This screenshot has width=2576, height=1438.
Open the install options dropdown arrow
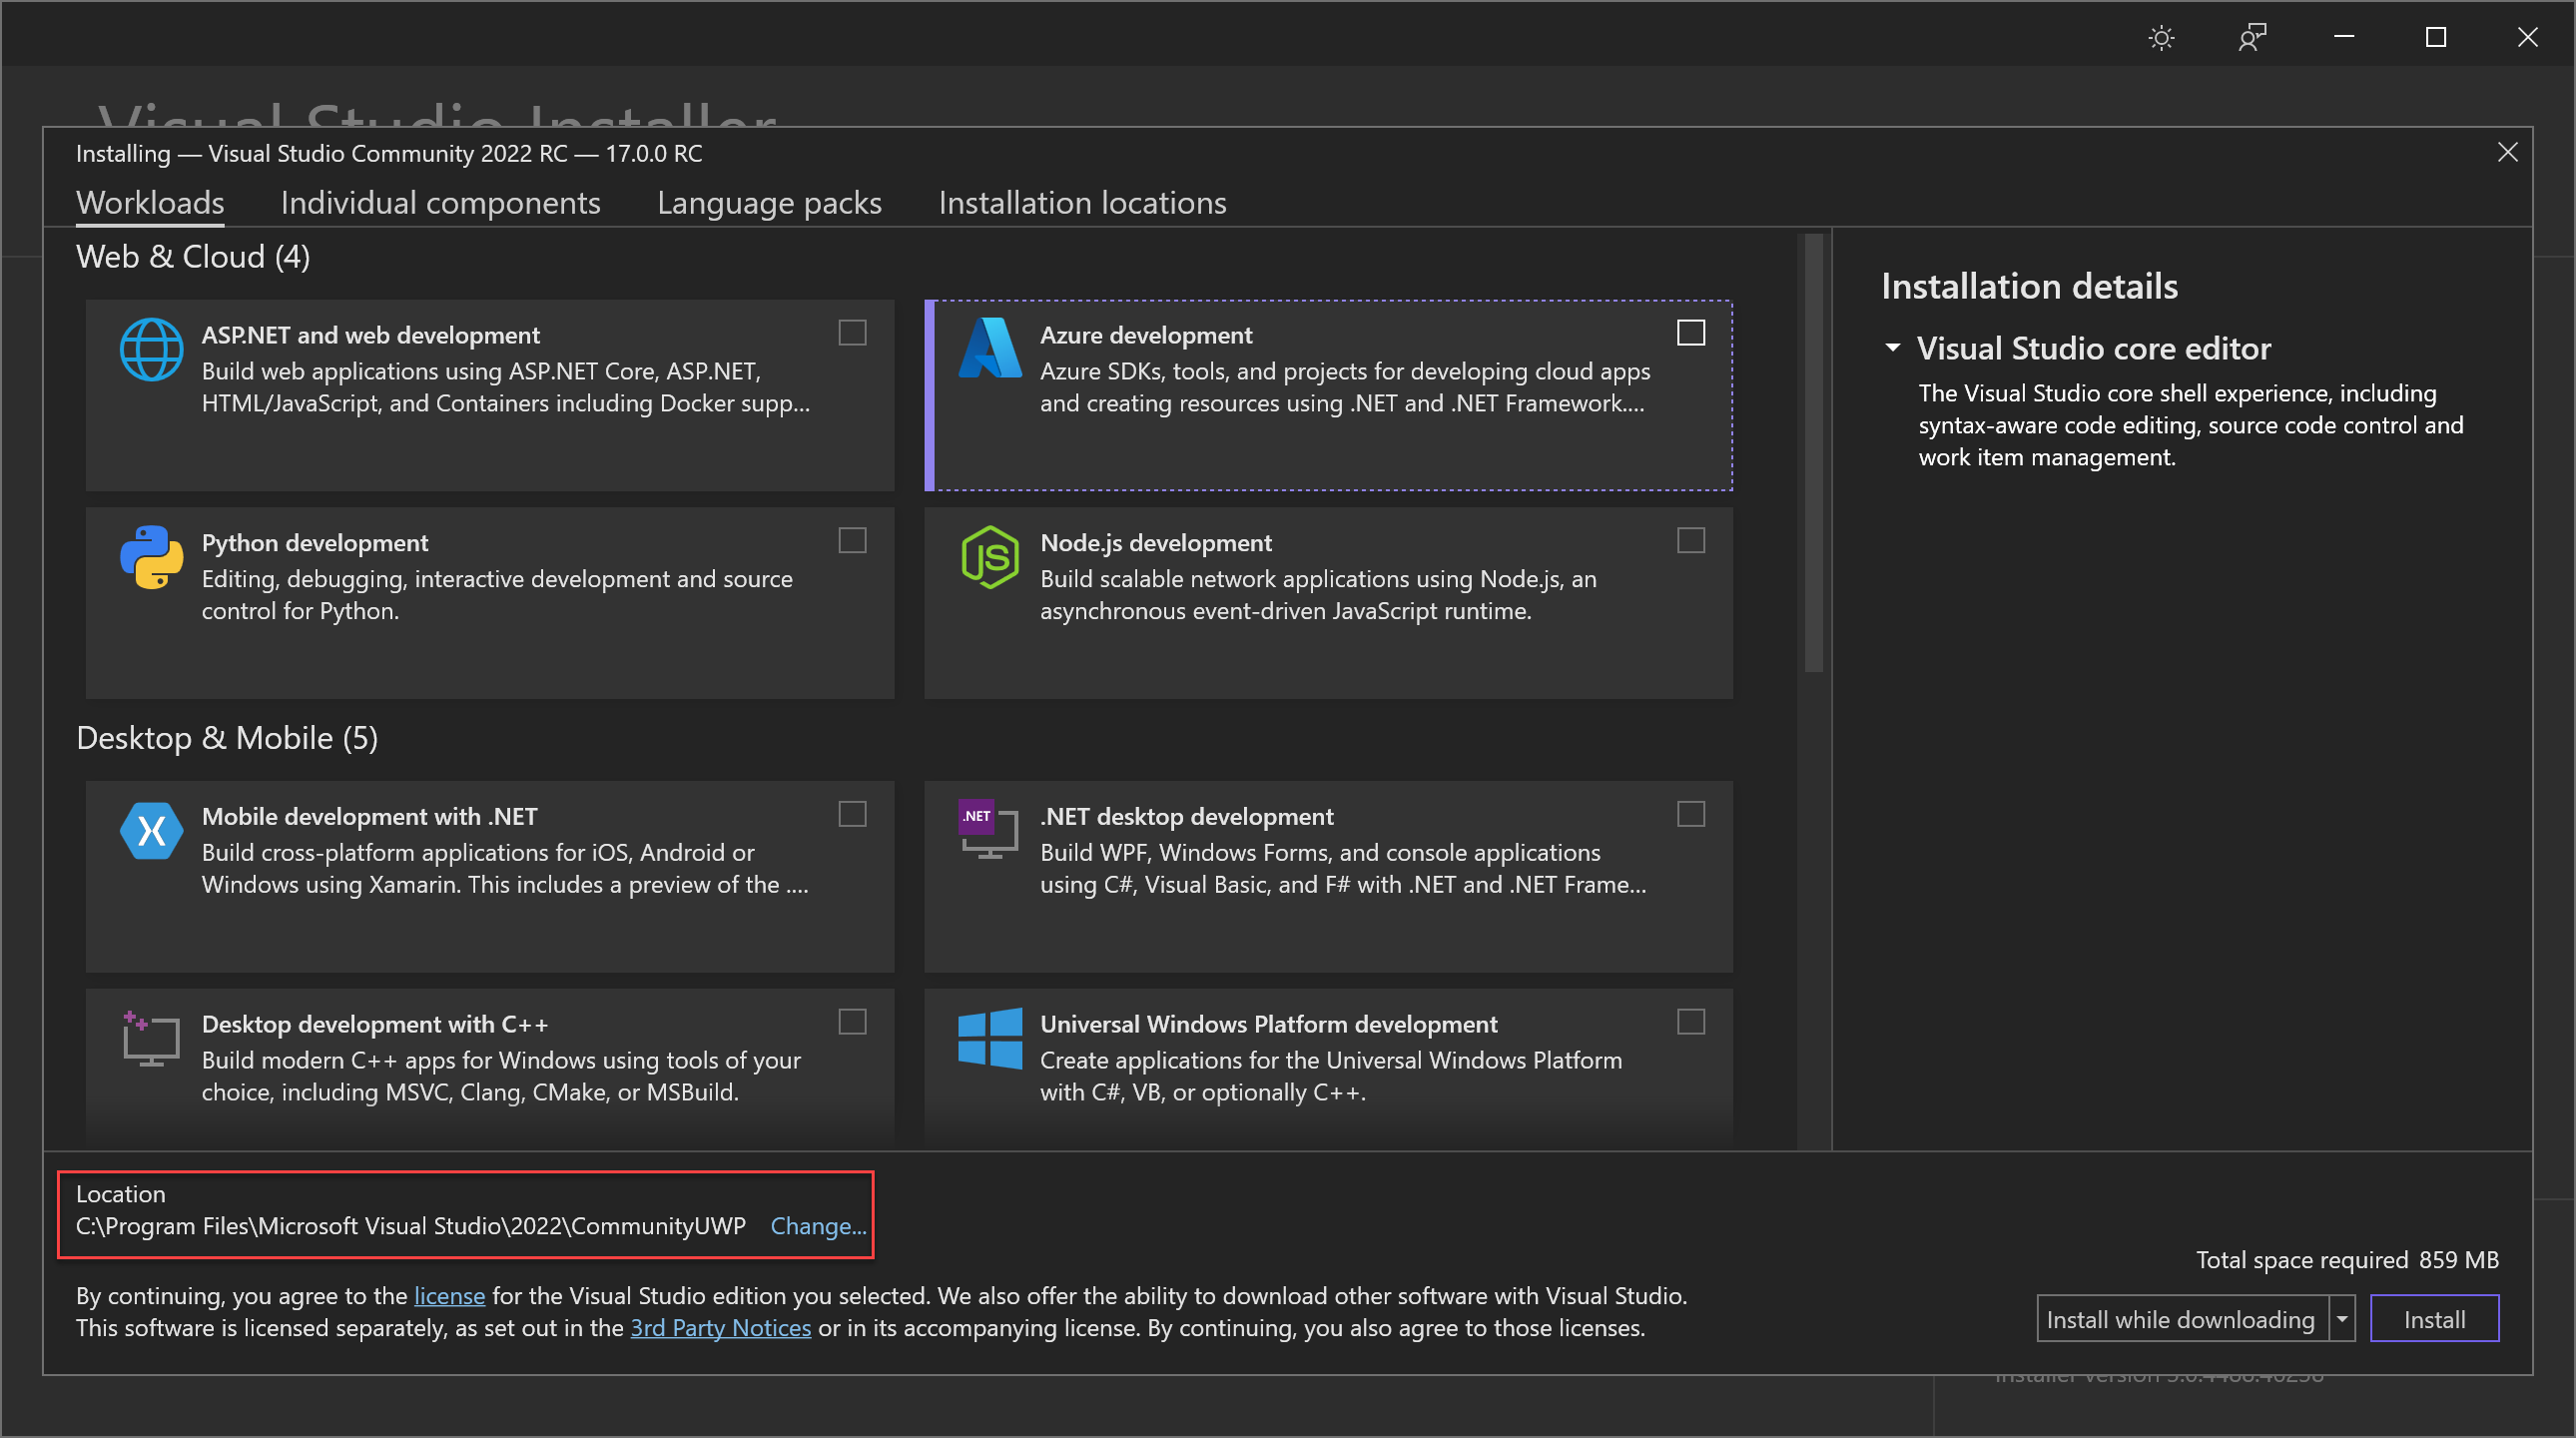(x=2342, y=1318)
